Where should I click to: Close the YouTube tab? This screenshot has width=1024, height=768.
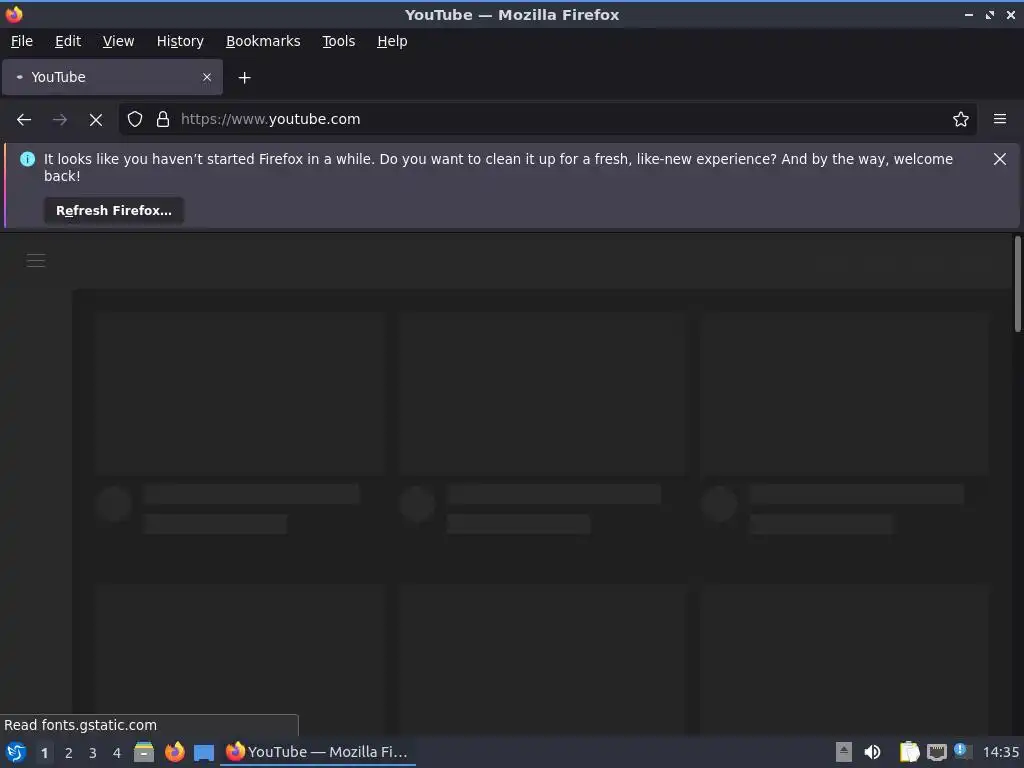pyautogui.click(x=207, y=77)
